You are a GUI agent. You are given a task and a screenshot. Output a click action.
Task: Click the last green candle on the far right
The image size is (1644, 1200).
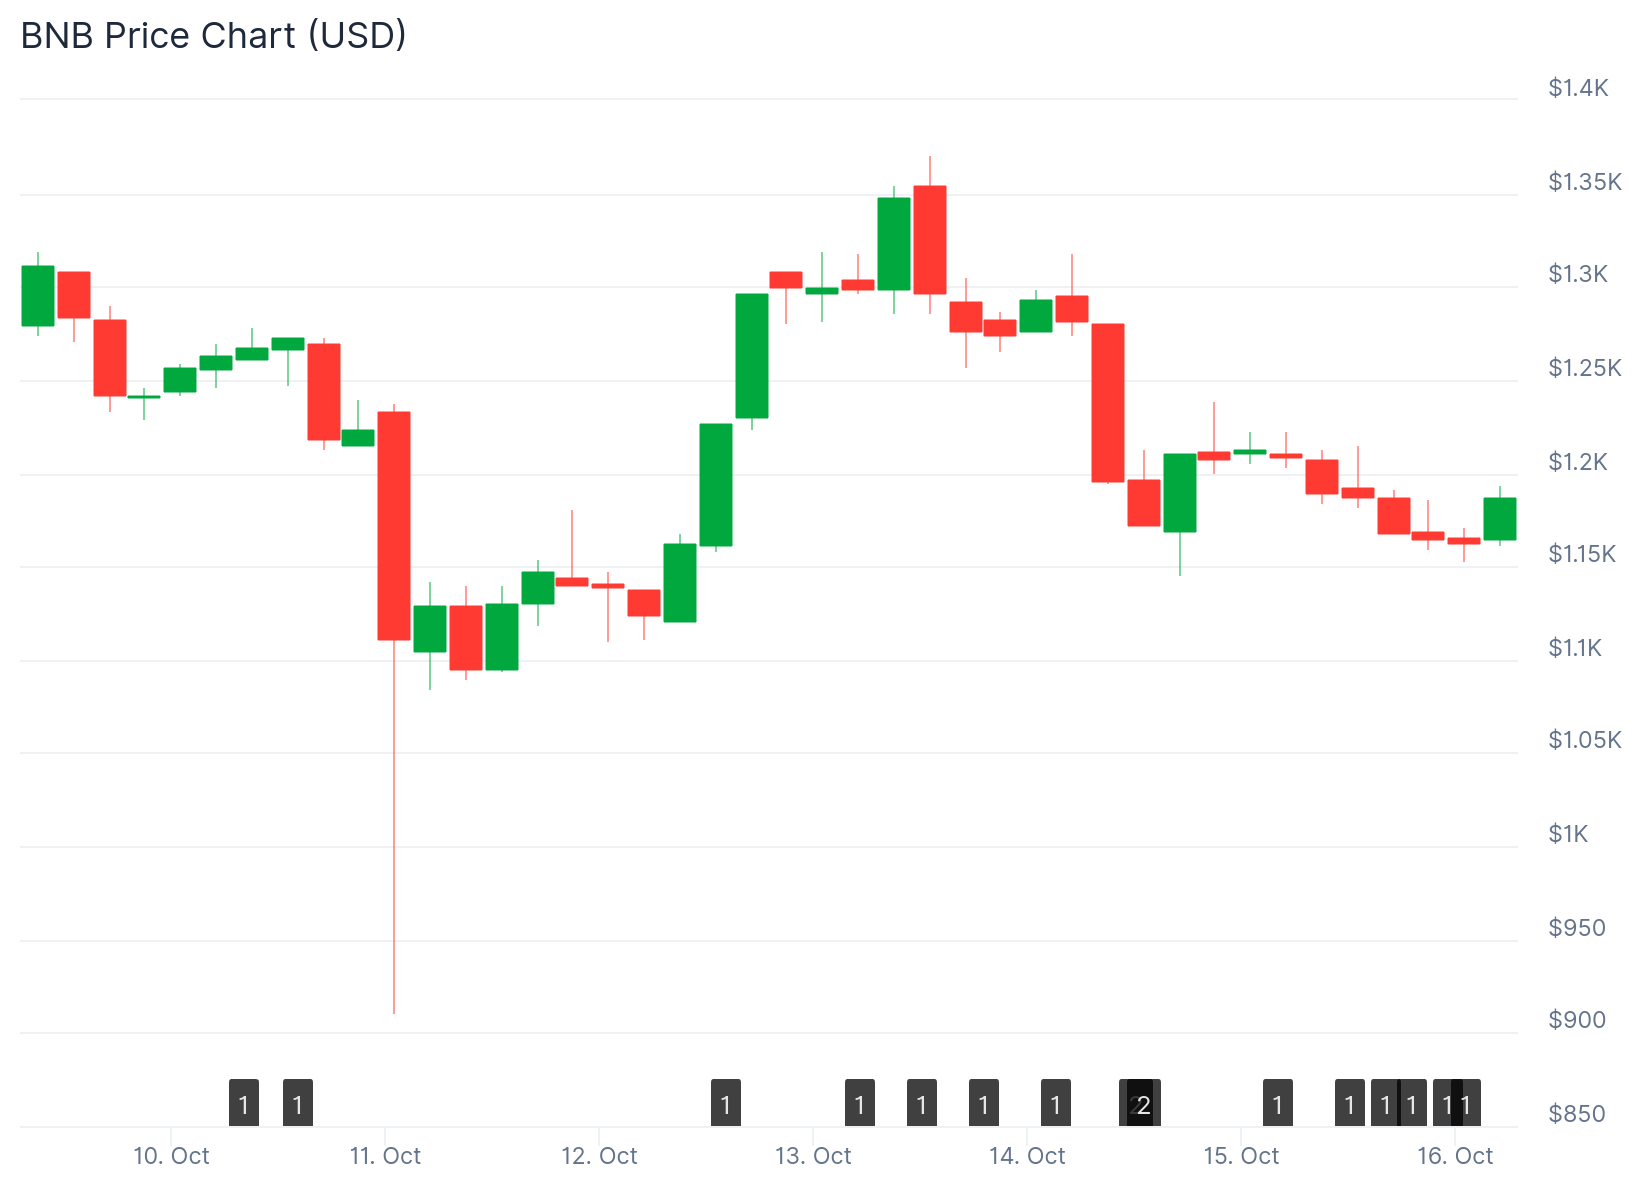click(1500, 519)
